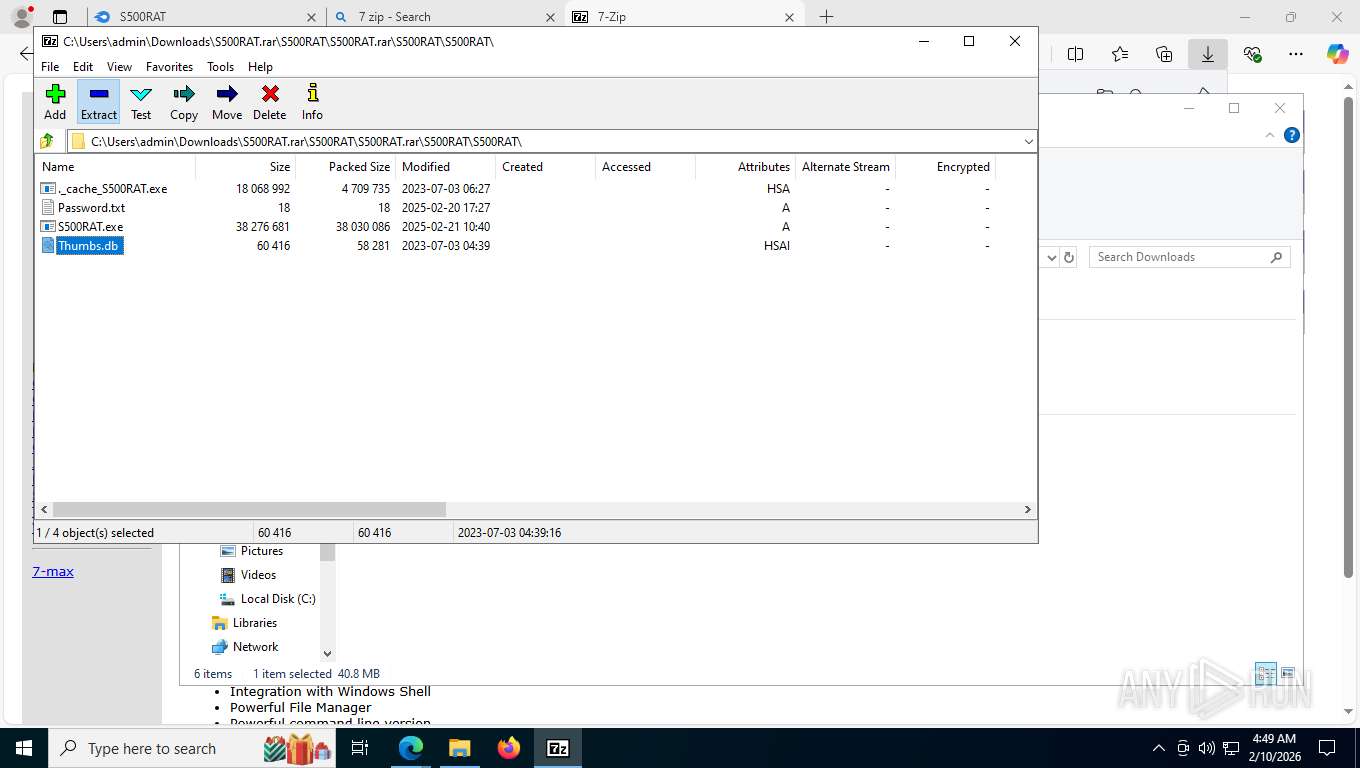This screenshot has height=768, width=1360.
Task: Open the Help menu
Action: 260,67
